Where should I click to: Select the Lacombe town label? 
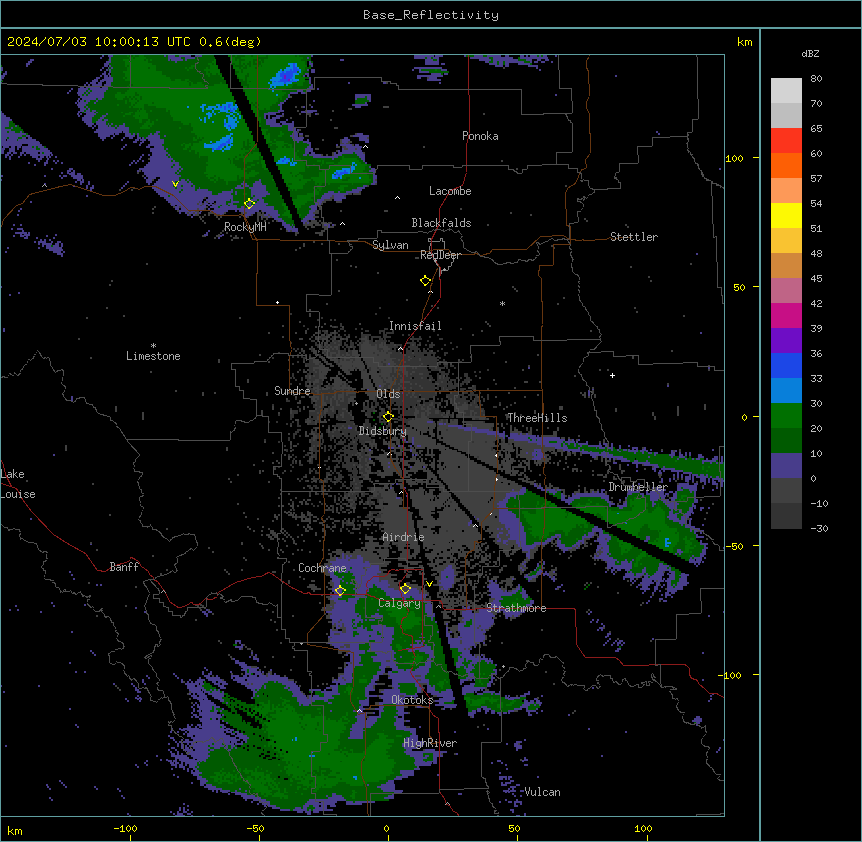tap(450, 191)
